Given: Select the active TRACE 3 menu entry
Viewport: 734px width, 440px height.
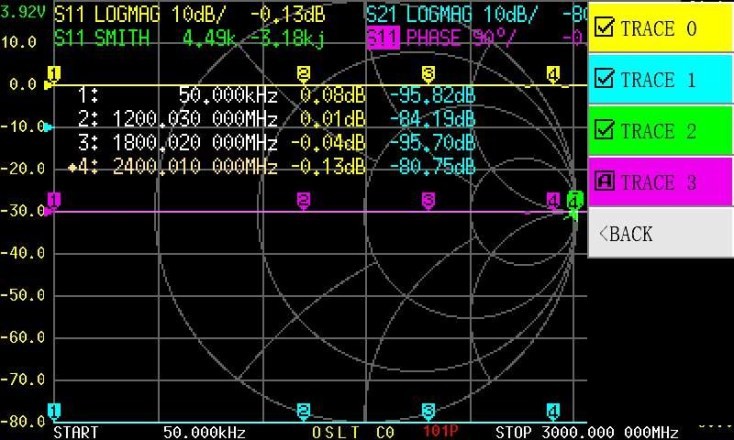Looking at the screenshot, I should 660,182.
